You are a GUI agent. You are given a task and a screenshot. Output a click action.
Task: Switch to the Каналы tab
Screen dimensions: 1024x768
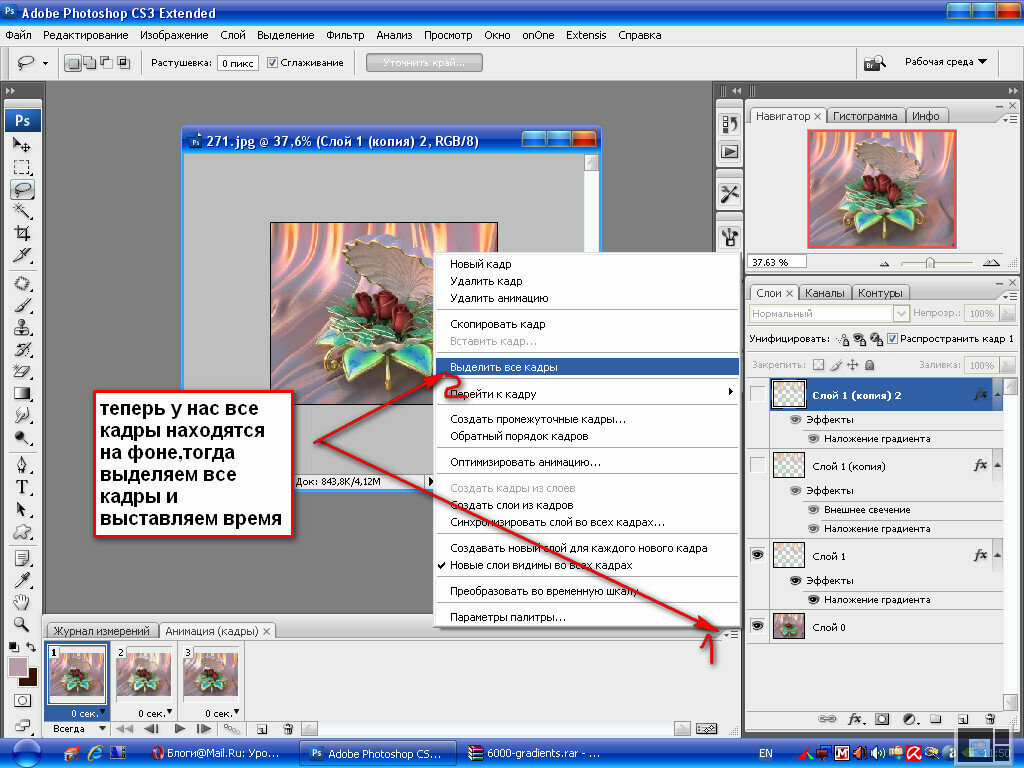click(824, 293)
